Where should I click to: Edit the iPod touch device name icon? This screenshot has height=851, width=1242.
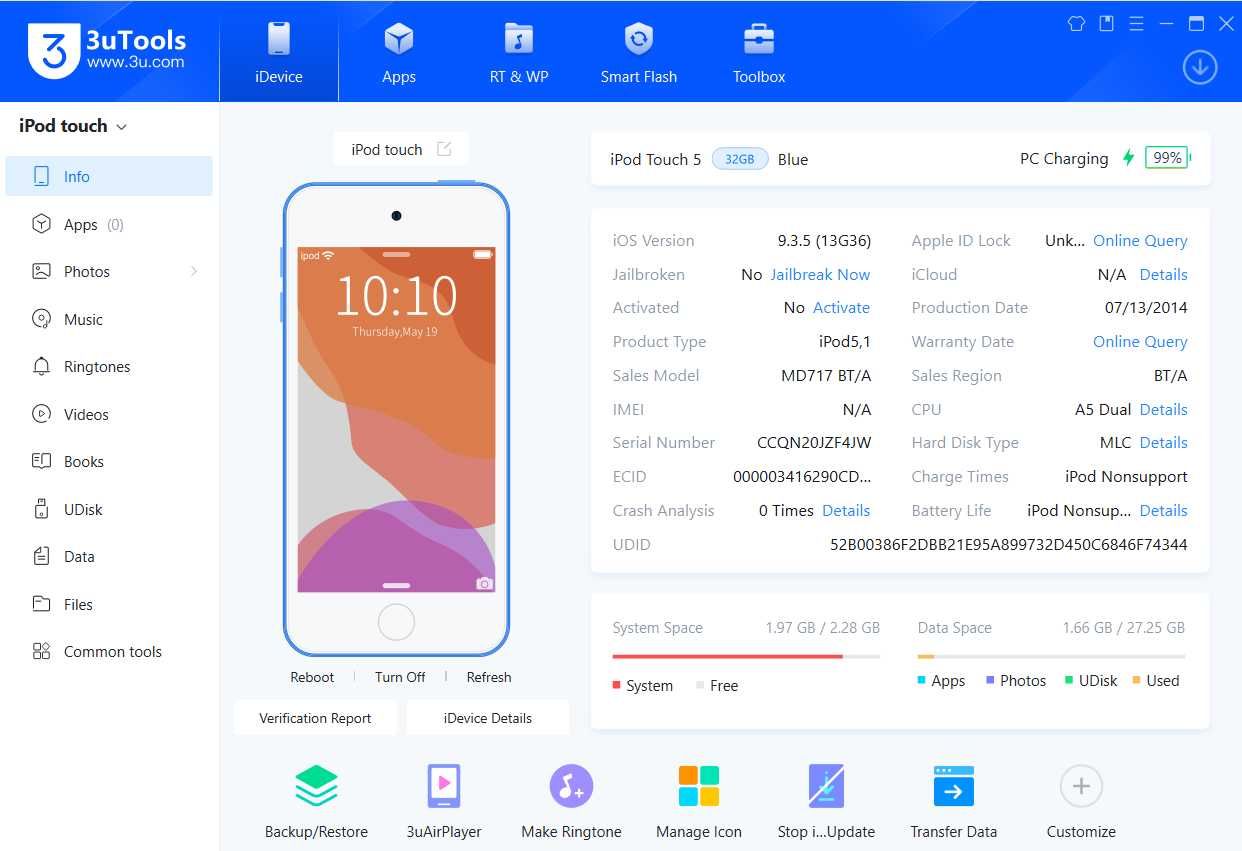[x=444, y=149]
